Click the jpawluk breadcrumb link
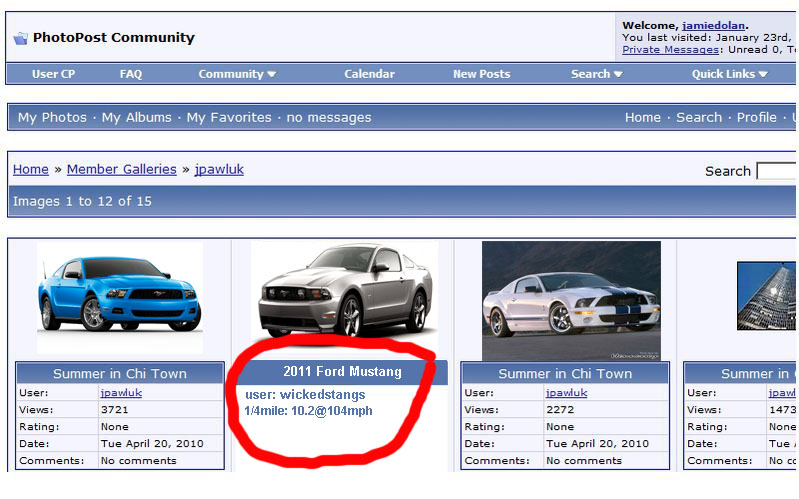This screenshot has width=799, height=499. 219,169
